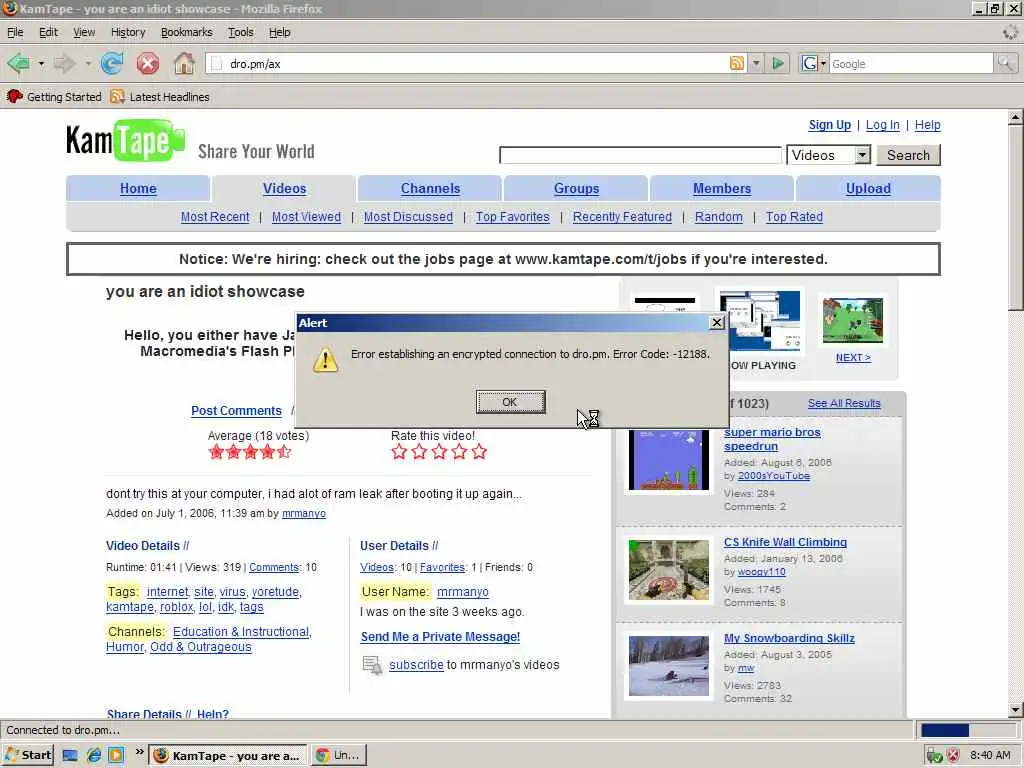Click OK in the Alert dialog
Image resolution: width=1024 pixels, height=768 pixels.
510,402
